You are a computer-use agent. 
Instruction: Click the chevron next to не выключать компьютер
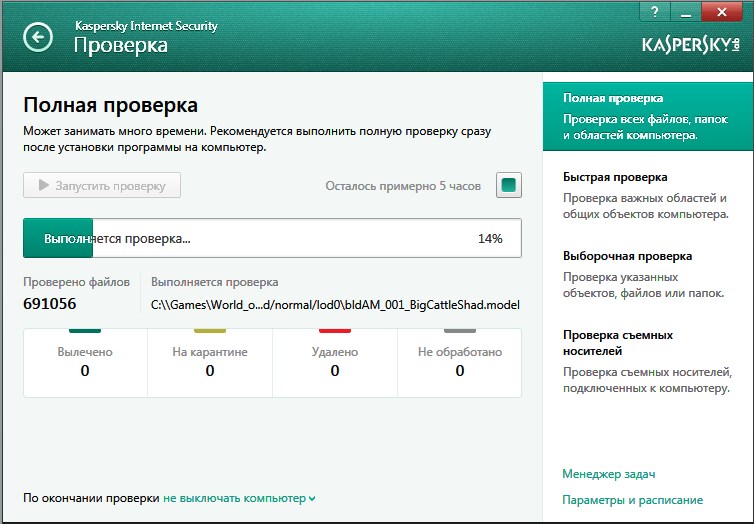312,499
